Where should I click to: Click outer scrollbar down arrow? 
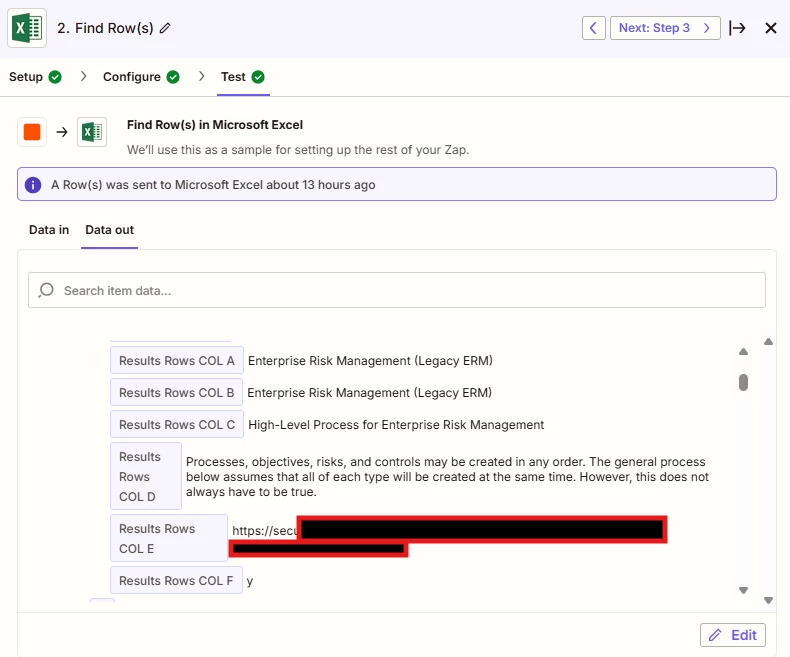click(768, 600)
